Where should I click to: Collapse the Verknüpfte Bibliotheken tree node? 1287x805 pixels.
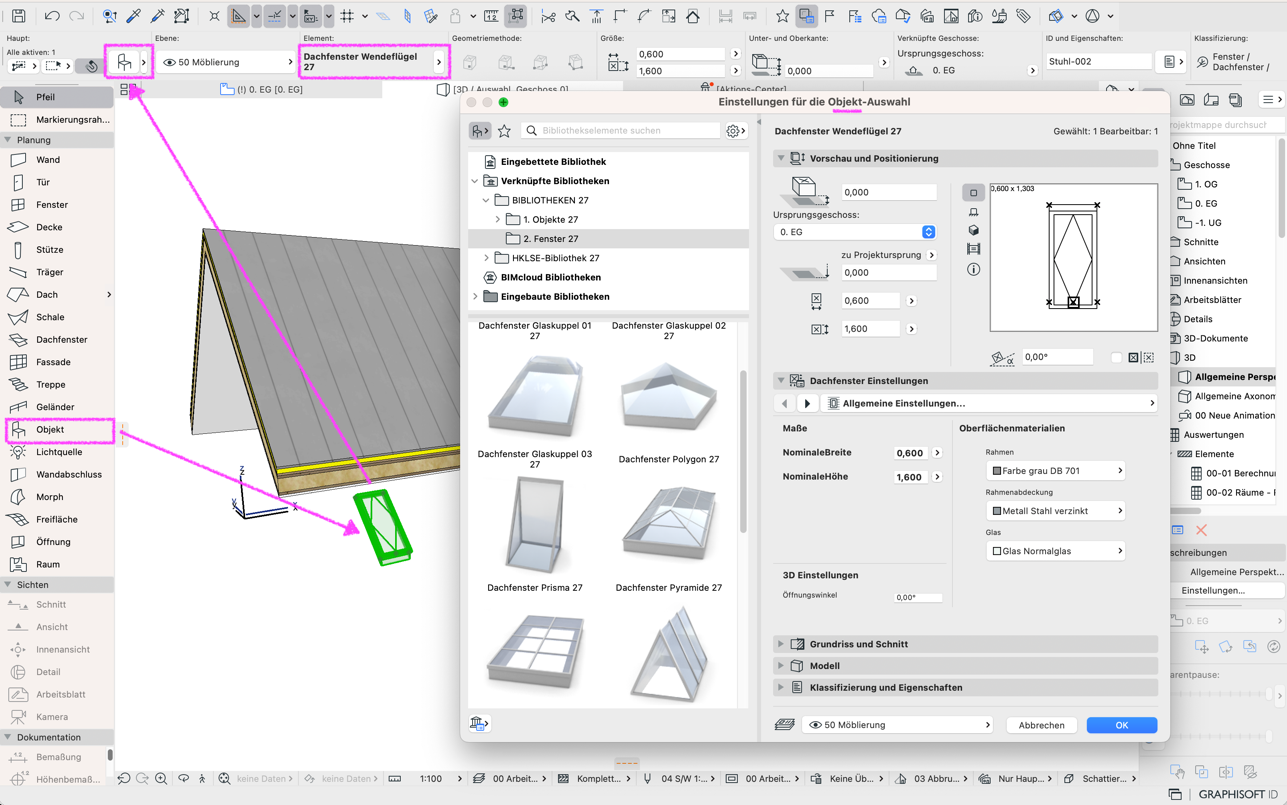pos(475,181)
